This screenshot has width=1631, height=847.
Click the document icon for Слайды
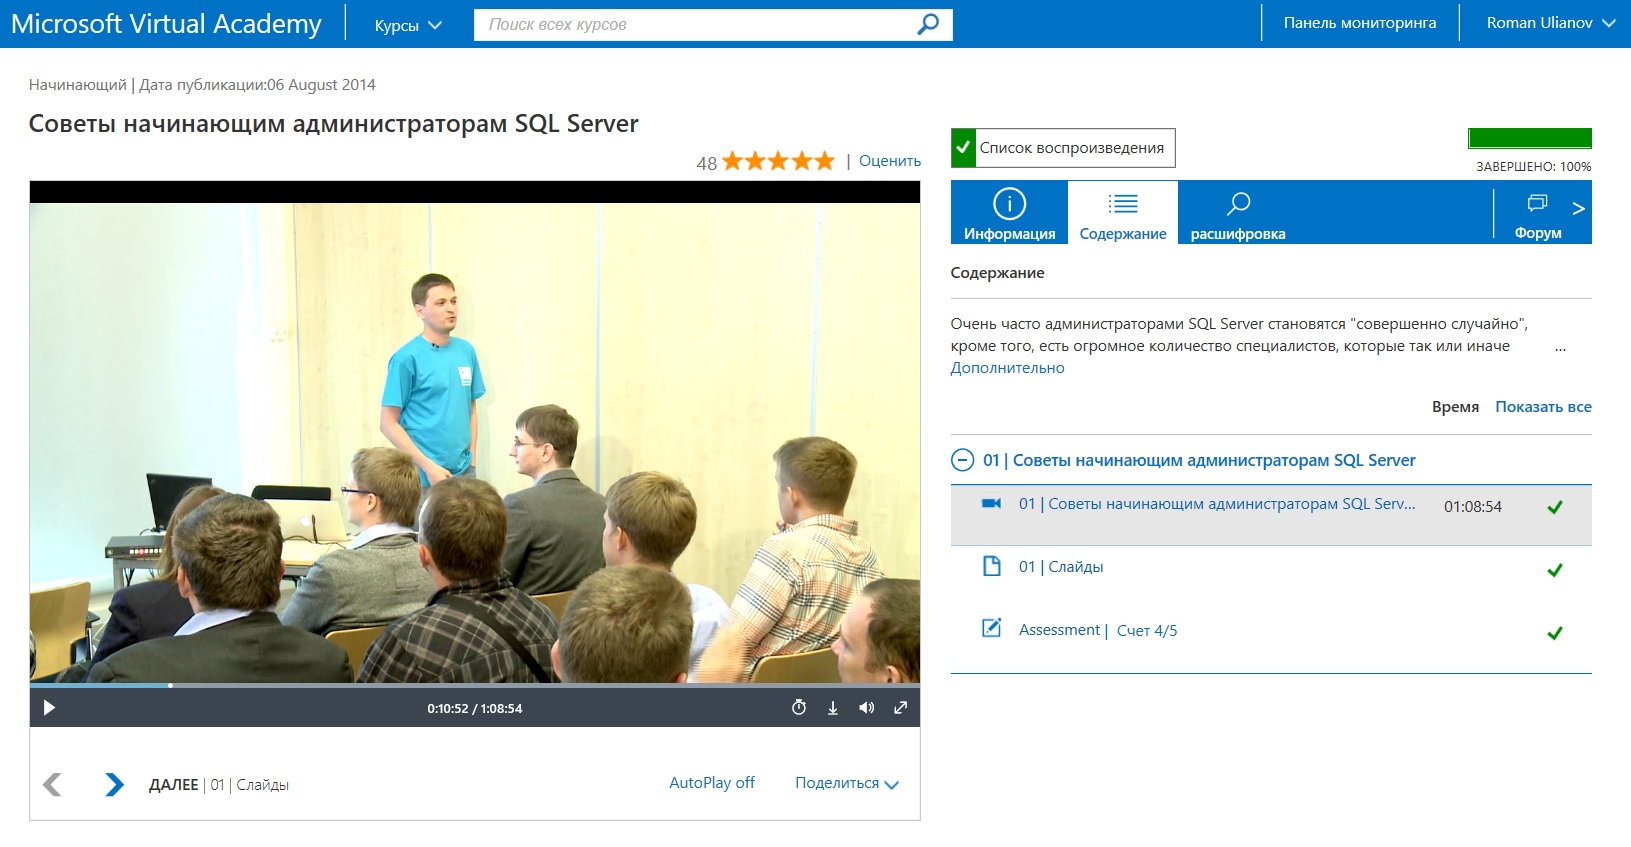pos(991,566)
